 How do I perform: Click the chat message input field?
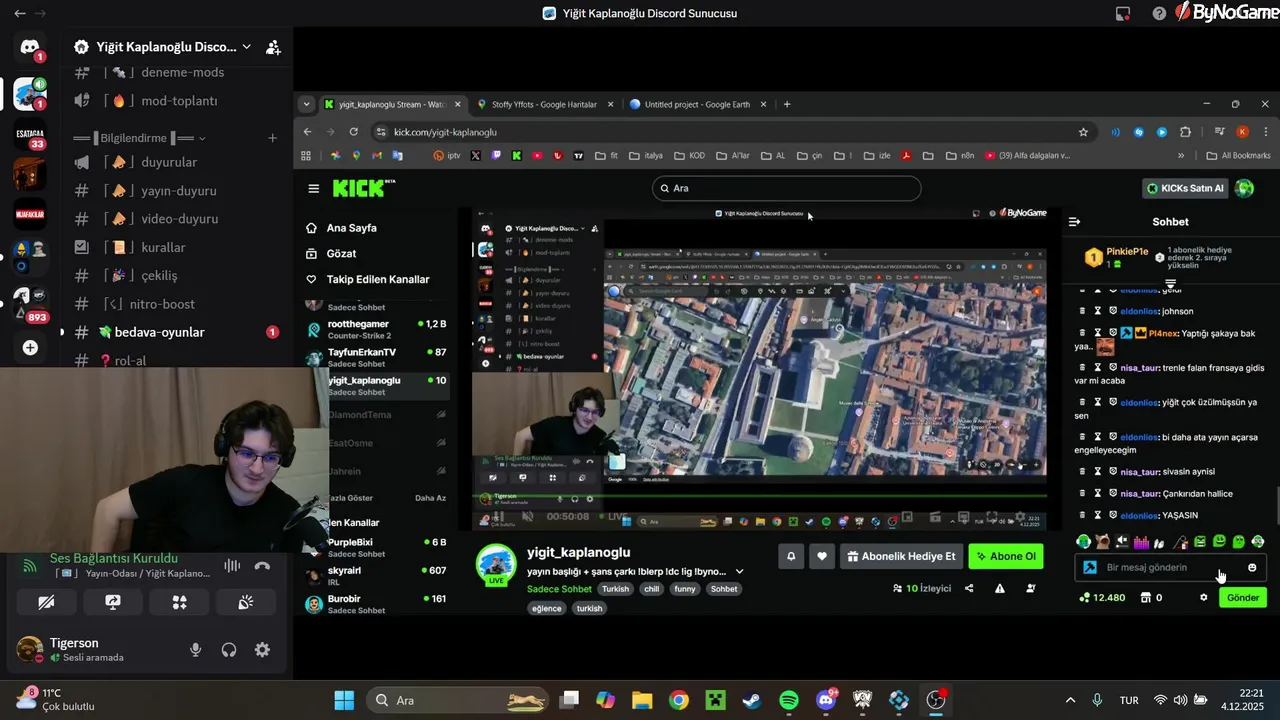[1170, 567]
